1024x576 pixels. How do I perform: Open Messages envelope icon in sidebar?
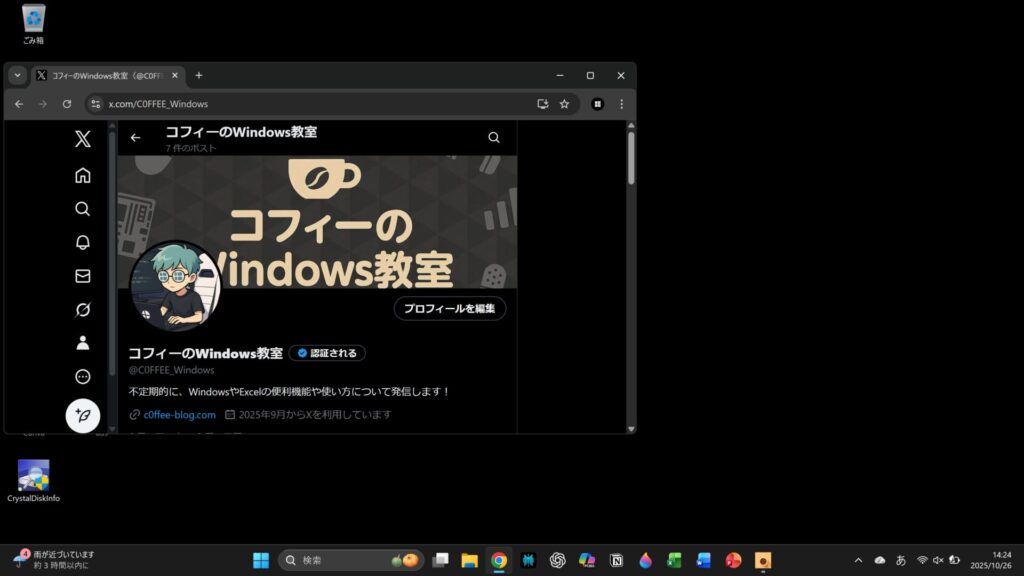coord(83,276)
